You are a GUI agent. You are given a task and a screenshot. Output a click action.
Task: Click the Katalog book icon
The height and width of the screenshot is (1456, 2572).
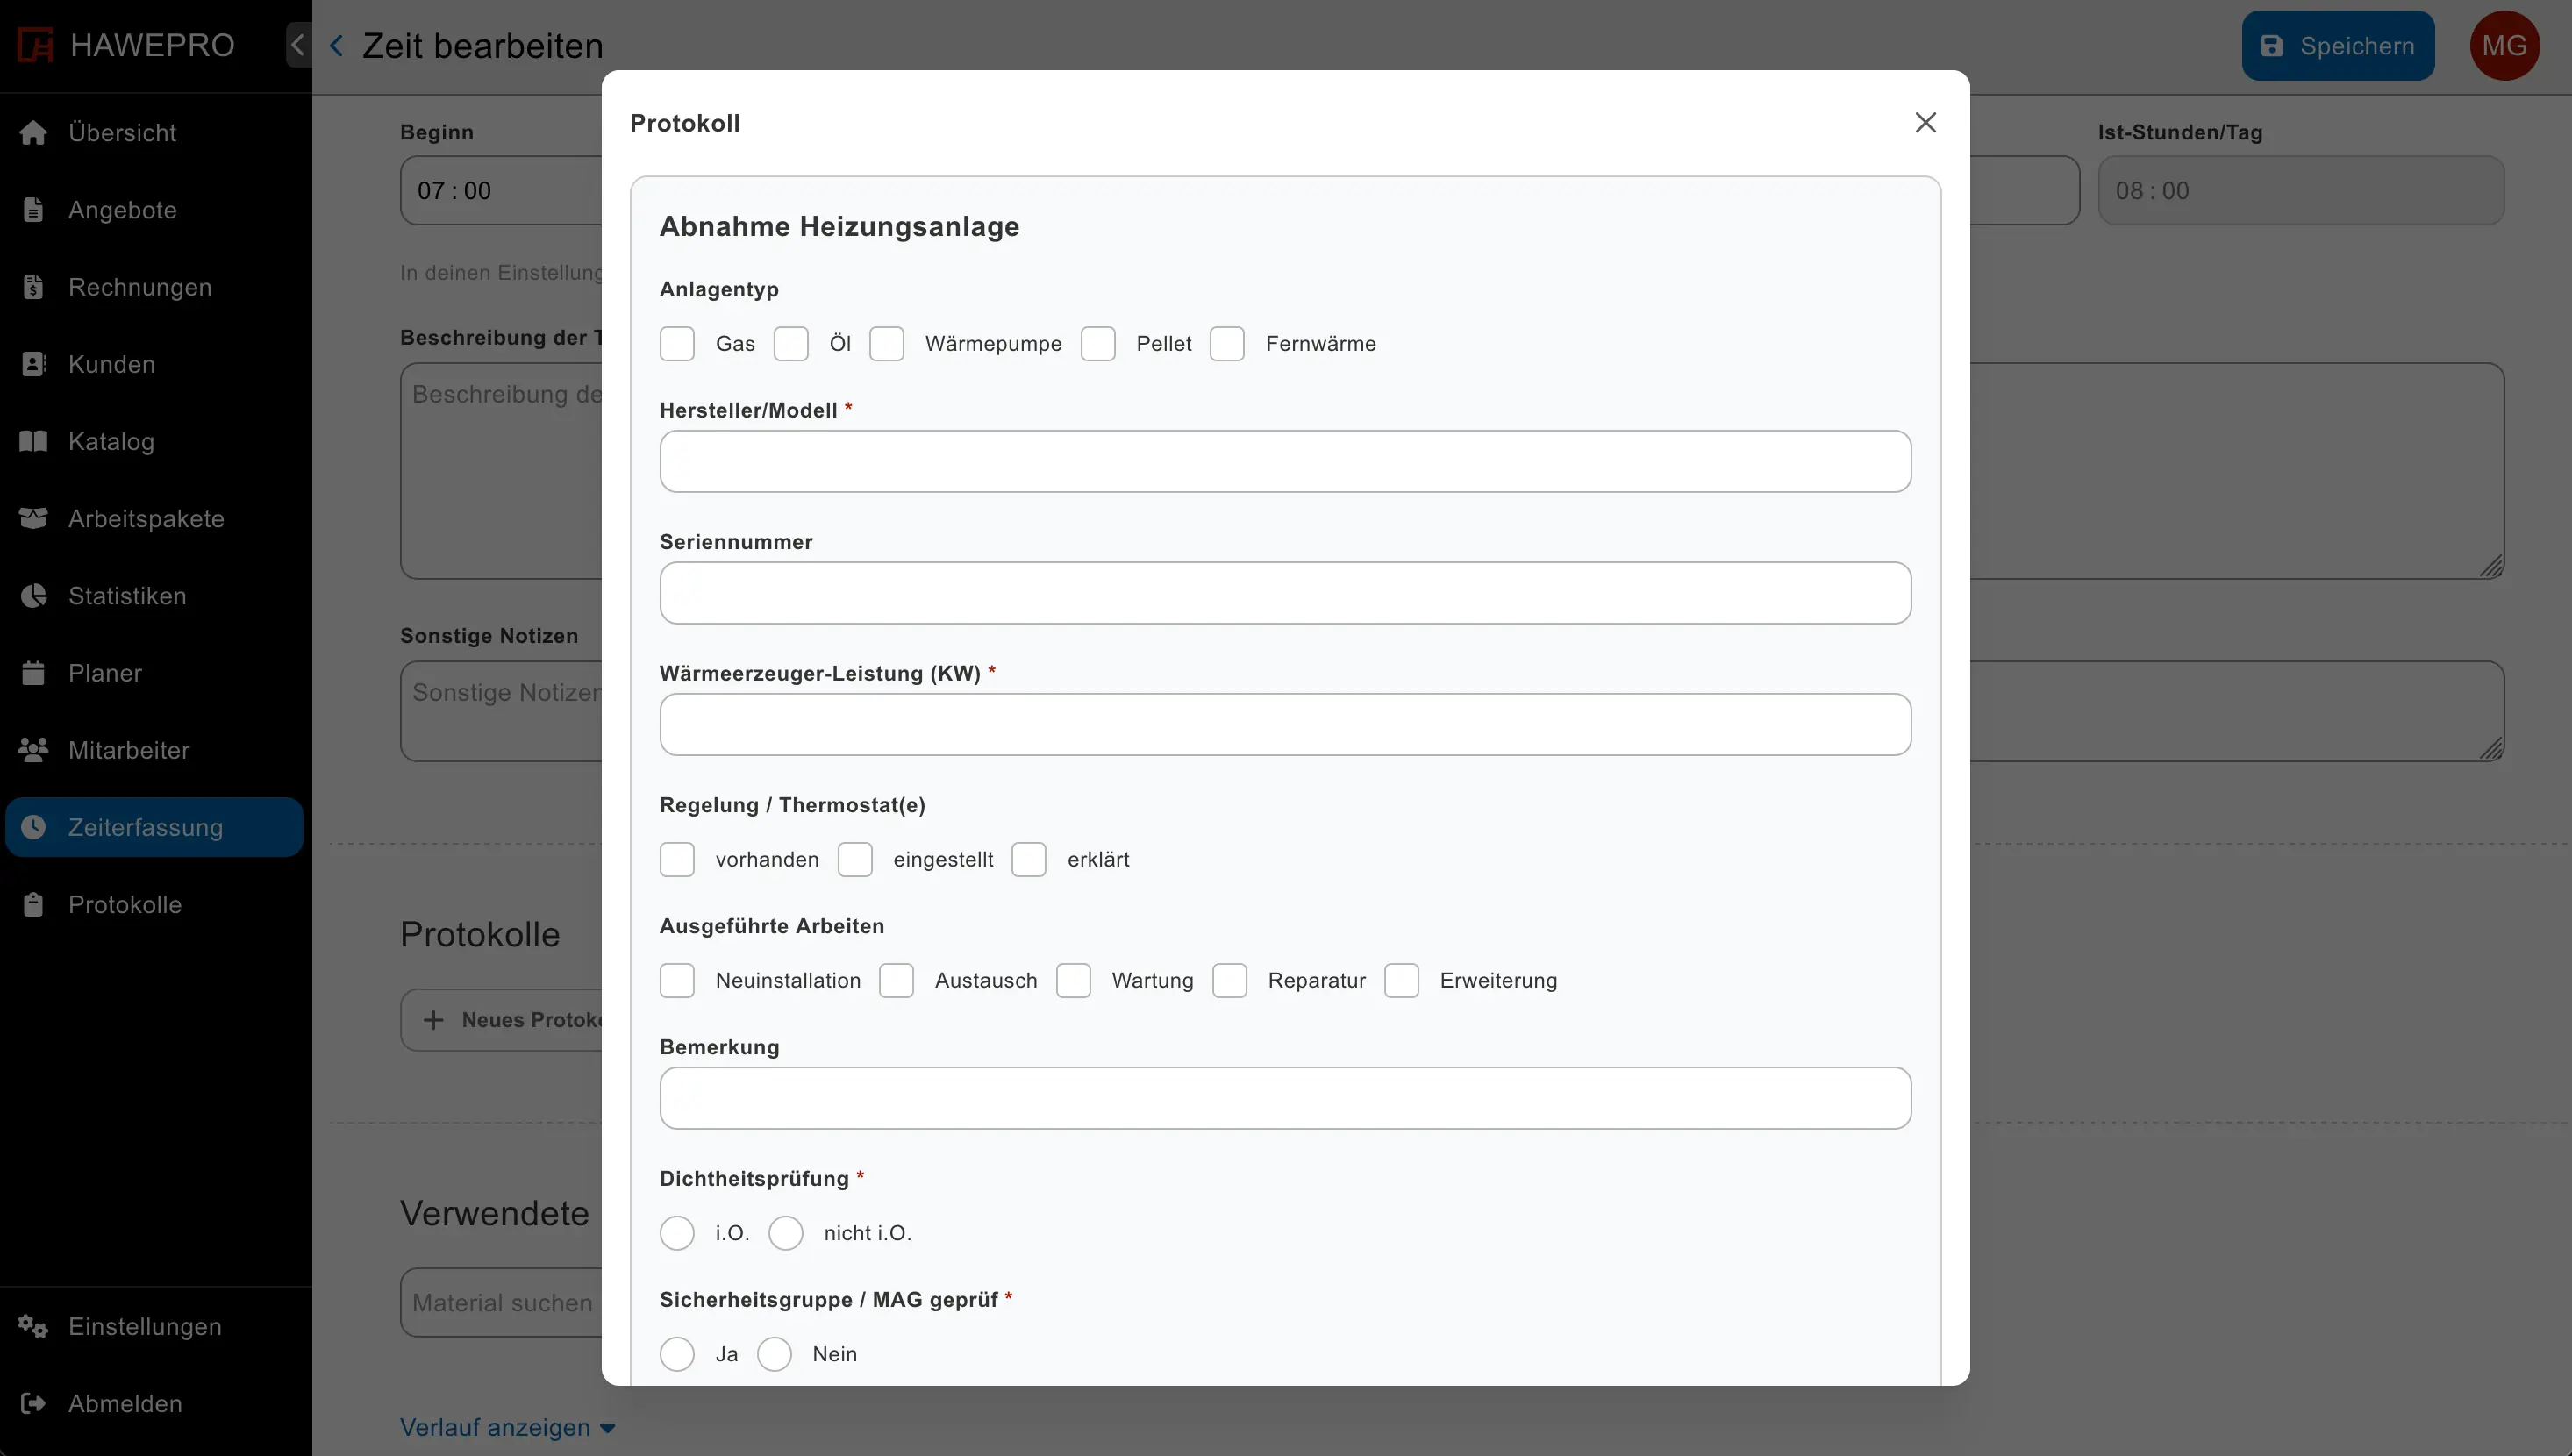click(x=33, y=441)
